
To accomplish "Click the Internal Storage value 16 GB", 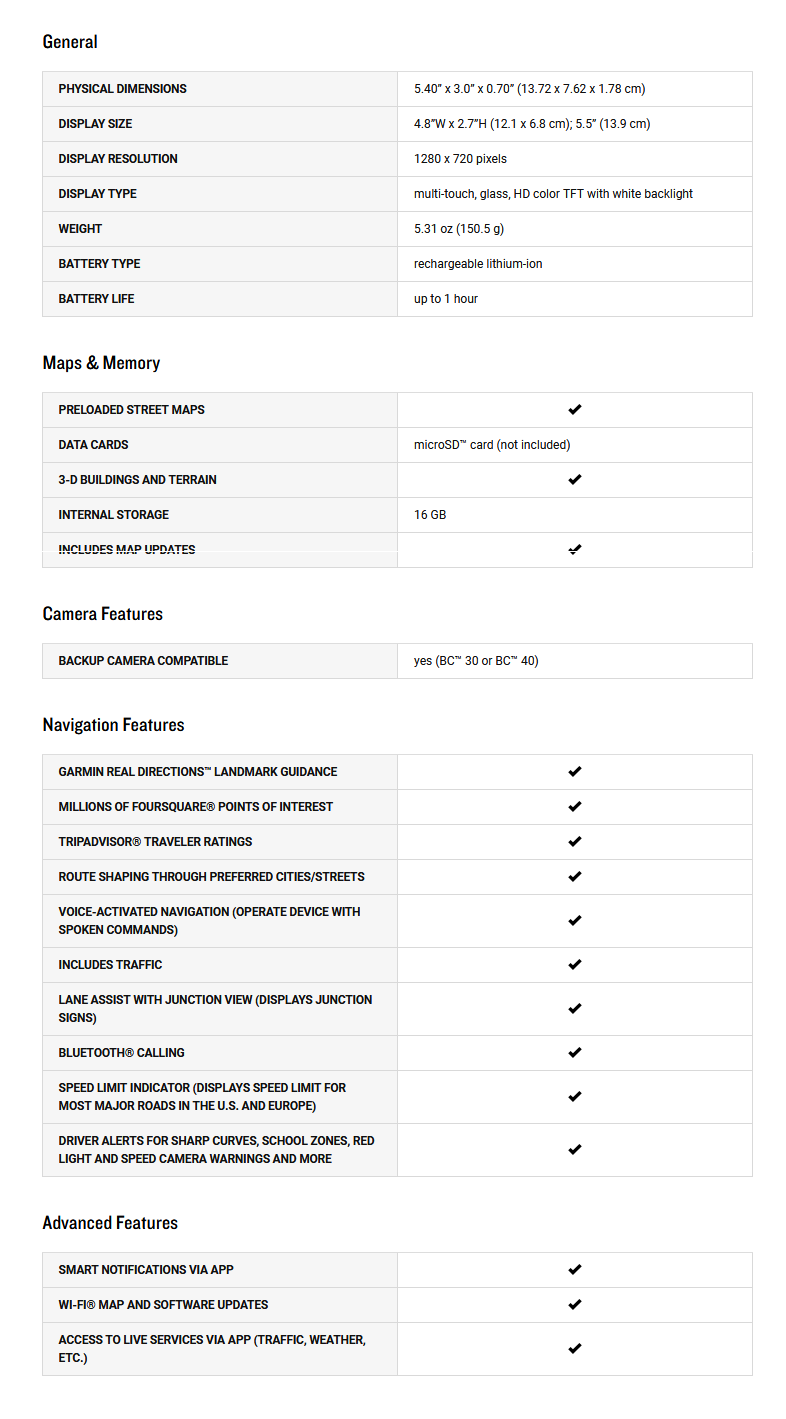I will pyautogui.click(x=430, y=515).
